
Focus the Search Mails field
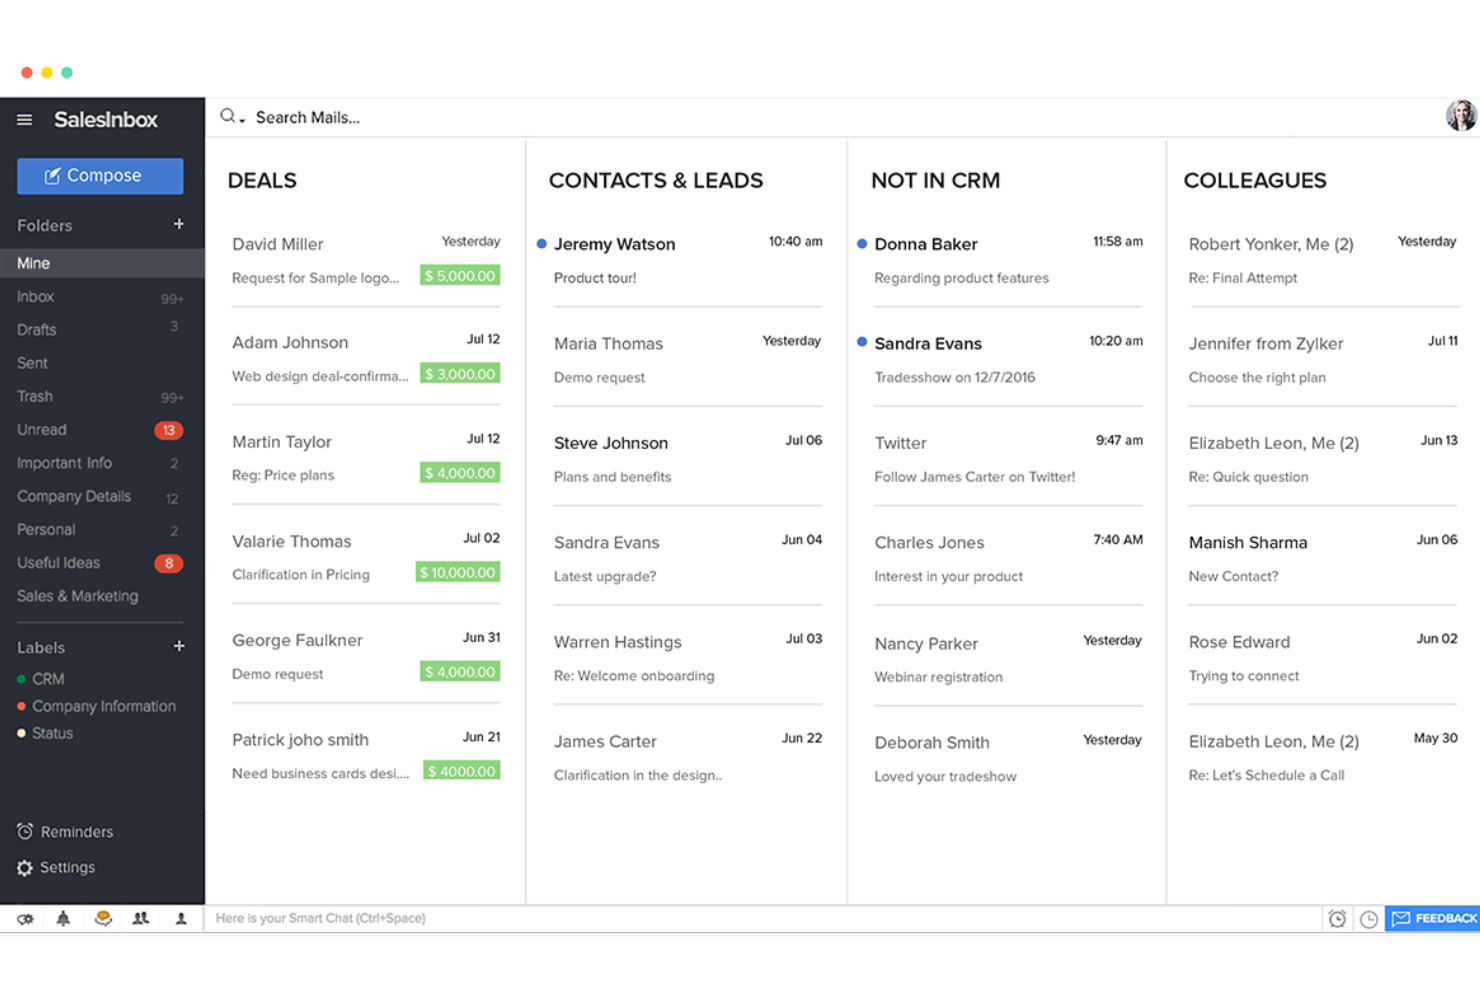308,117
